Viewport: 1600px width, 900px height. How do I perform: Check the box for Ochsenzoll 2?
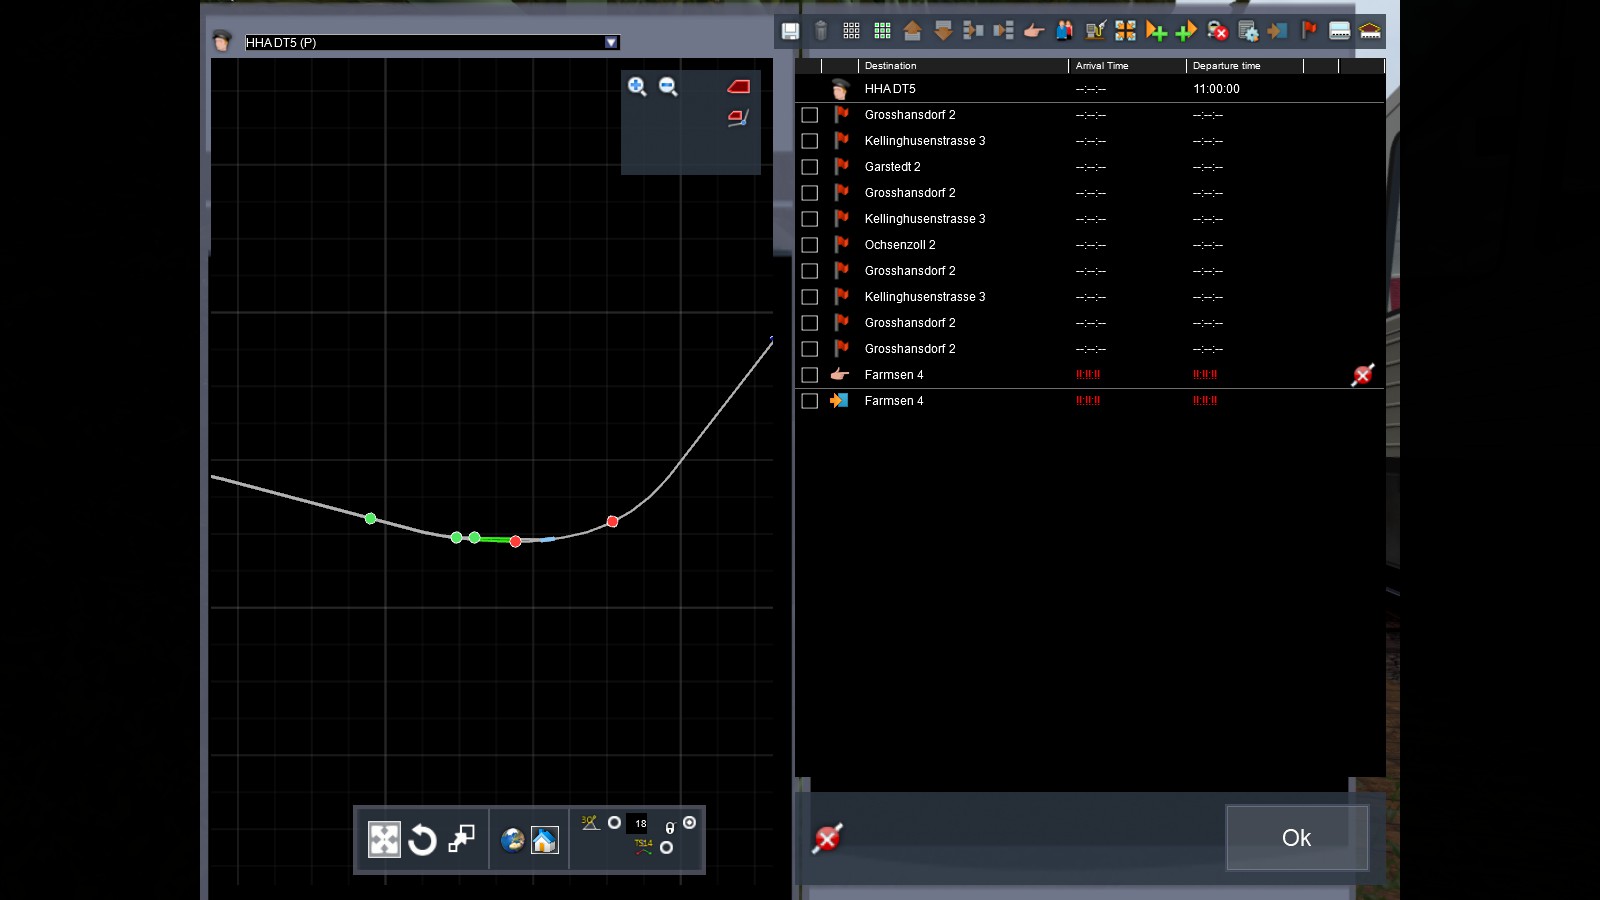(810, 245)
